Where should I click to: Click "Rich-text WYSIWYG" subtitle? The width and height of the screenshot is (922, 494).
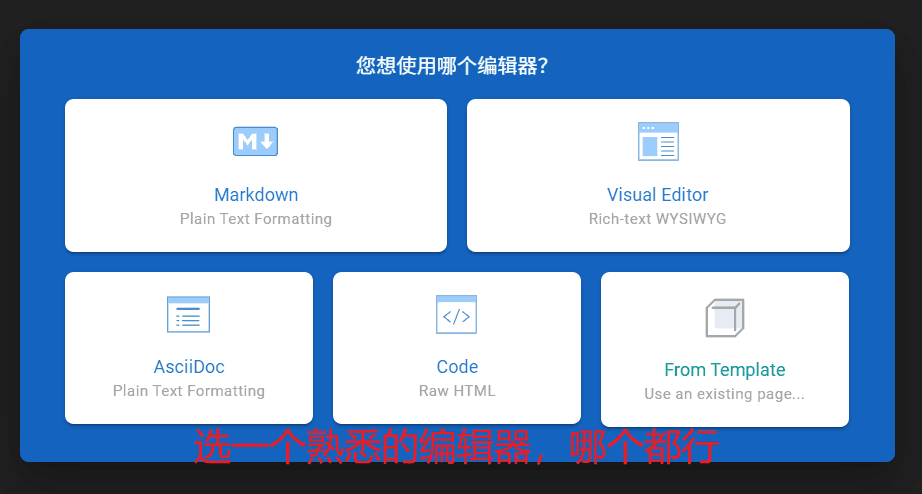pyautogui.click(x=657, y=219)
